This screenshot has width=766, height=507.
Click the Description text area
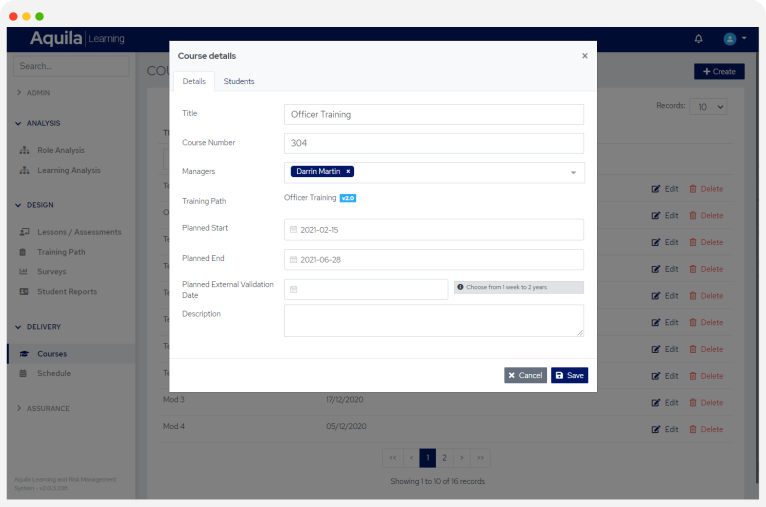click(x=433, y=320)
